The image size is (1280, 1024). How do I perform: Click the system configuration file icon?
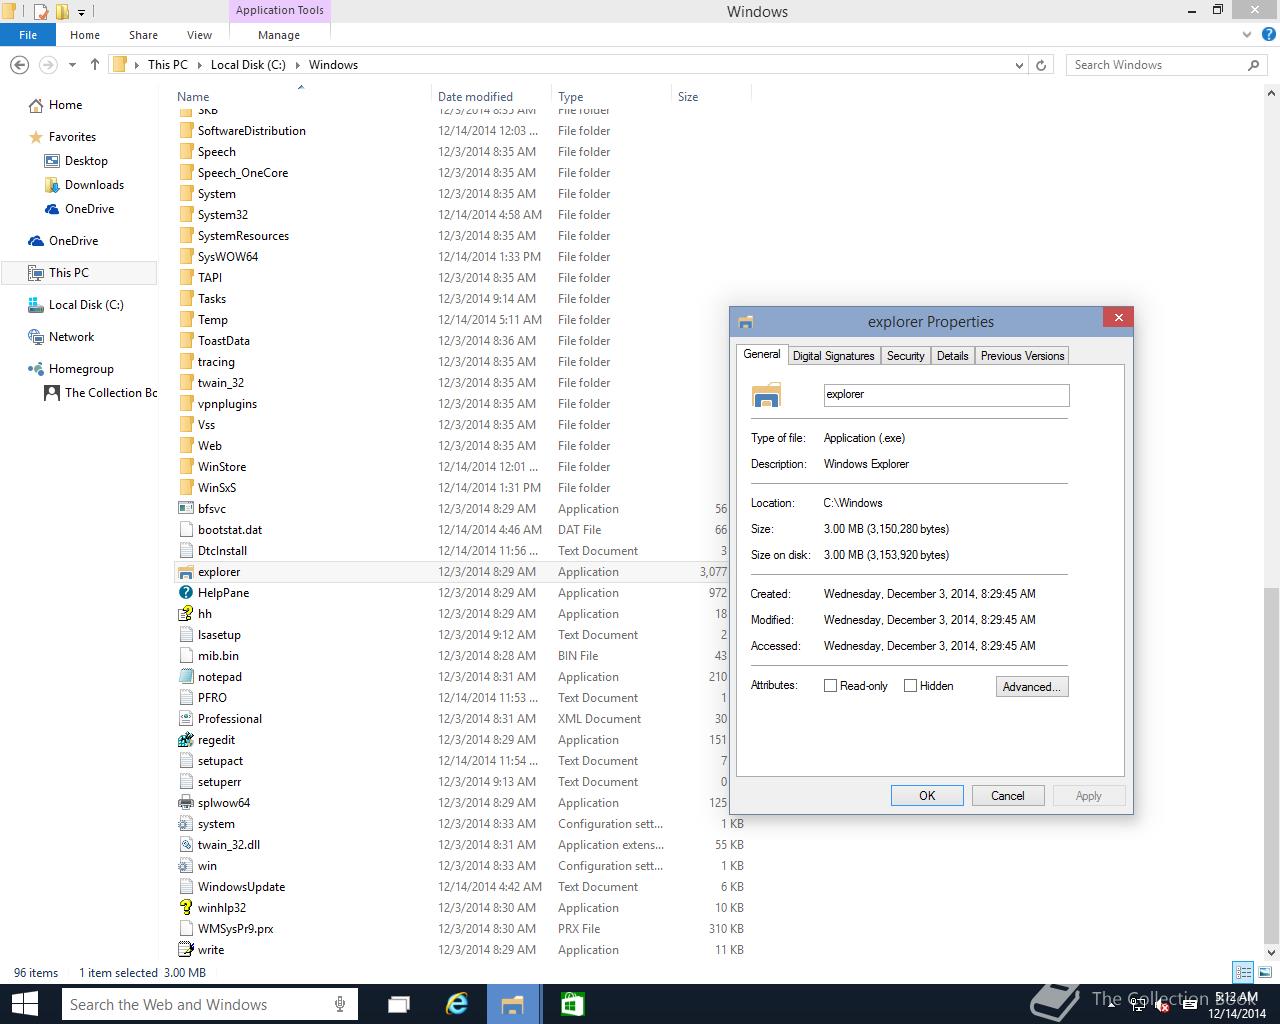[x=185, y=824]
